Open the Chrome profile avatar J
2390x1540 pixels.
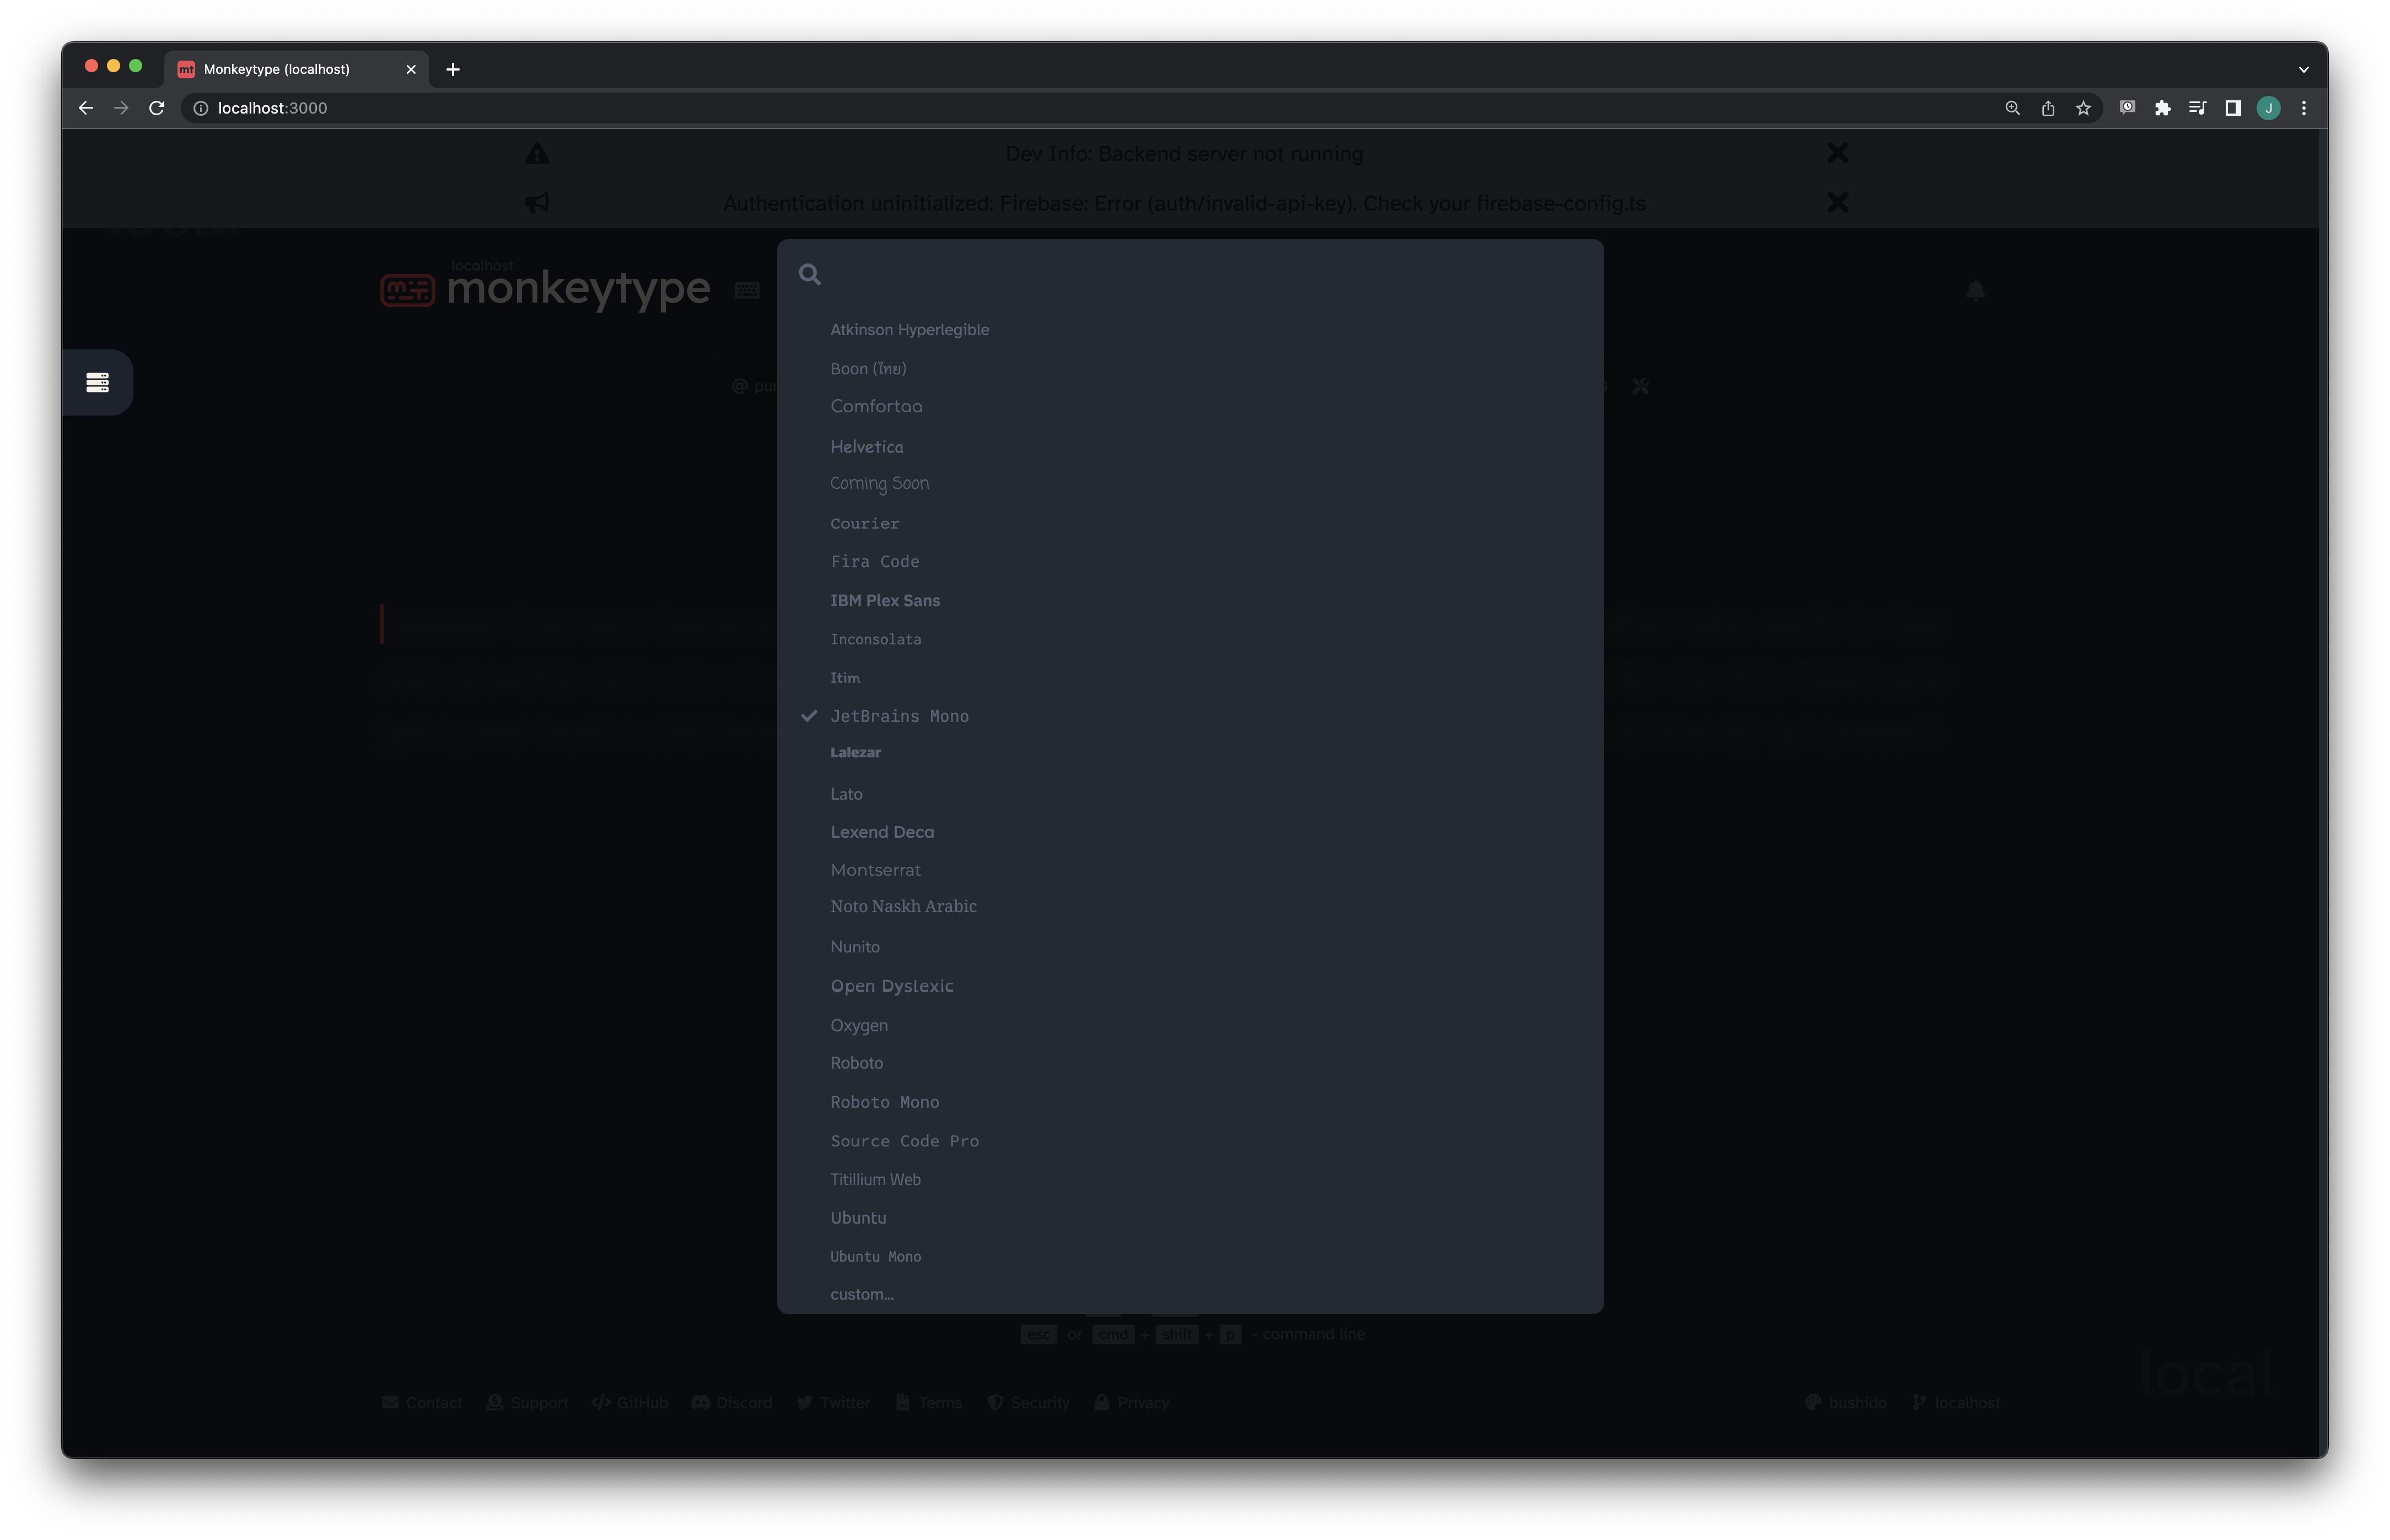click(2268, 108)
